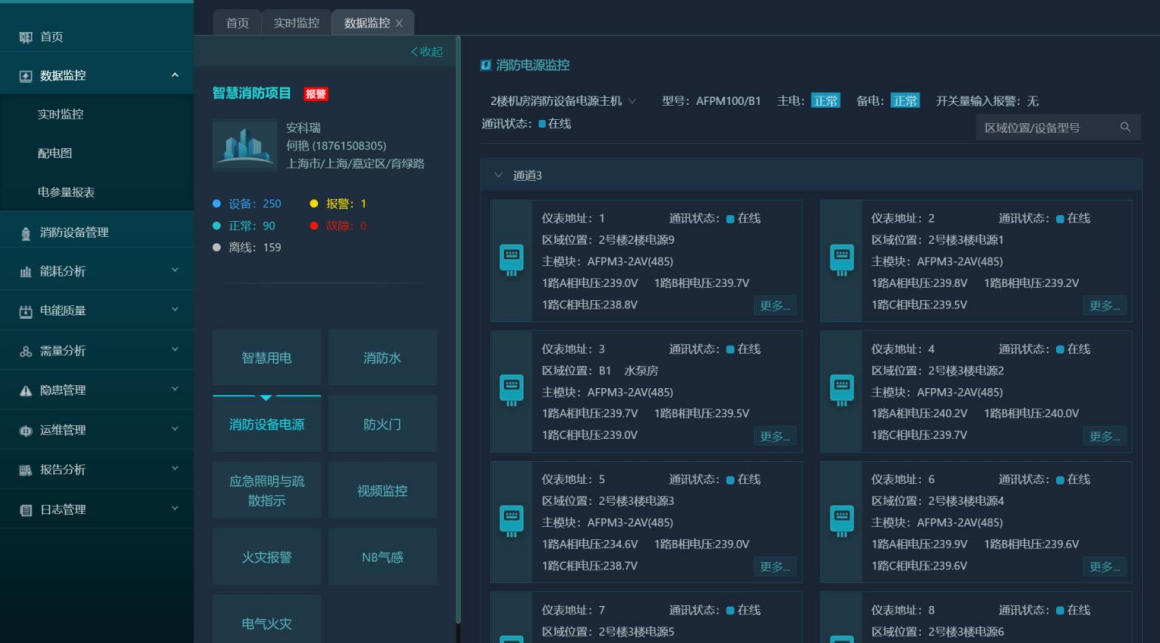Screen dimensions: 1160x643
Task: Open the 防火门 module
Action: tap(382, 425)
